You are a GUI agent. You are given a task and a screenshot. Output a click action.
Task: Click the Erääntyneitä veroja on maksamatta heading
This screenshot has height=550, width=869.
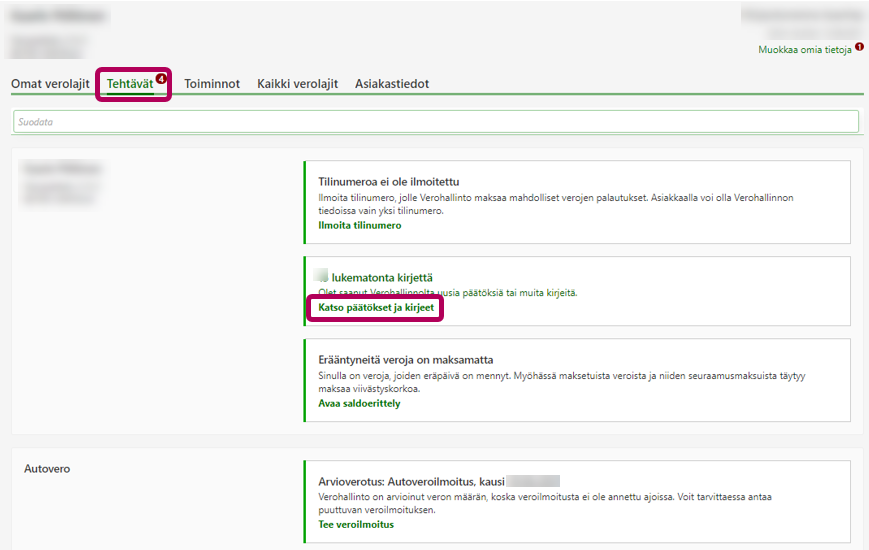tap(405, 359)
